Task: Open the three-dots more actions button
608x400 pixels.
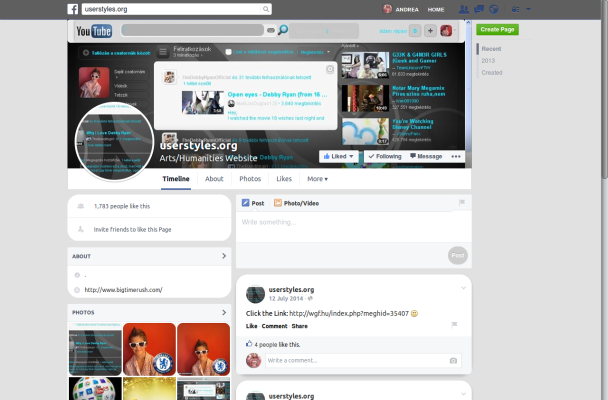Action: click(456, 157)
